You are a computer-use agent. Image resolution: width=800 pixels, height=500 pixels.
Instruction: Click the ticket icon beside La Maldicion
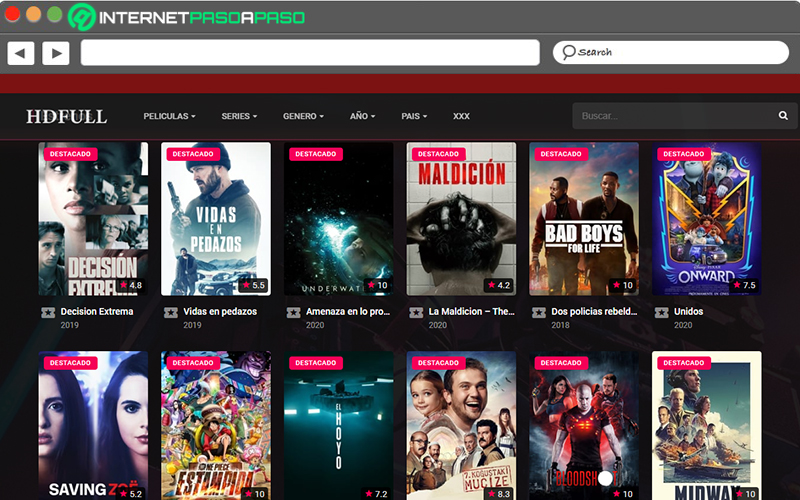(416, 312)
